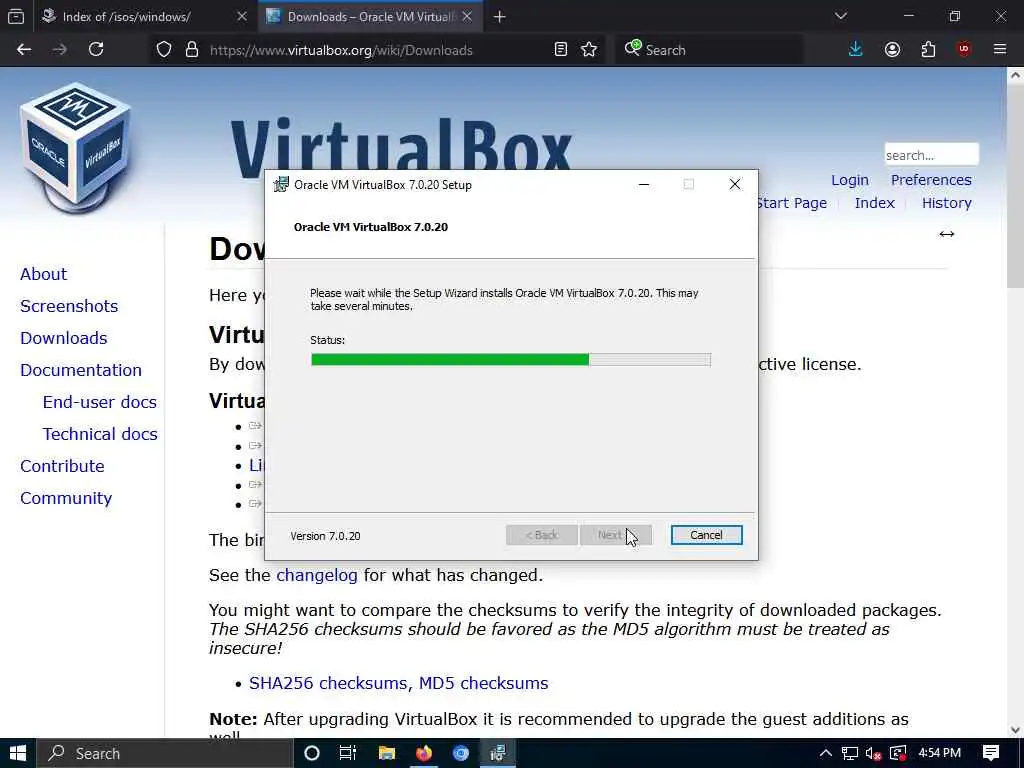
Task: Click the Login link
Action: click(850, 180)
